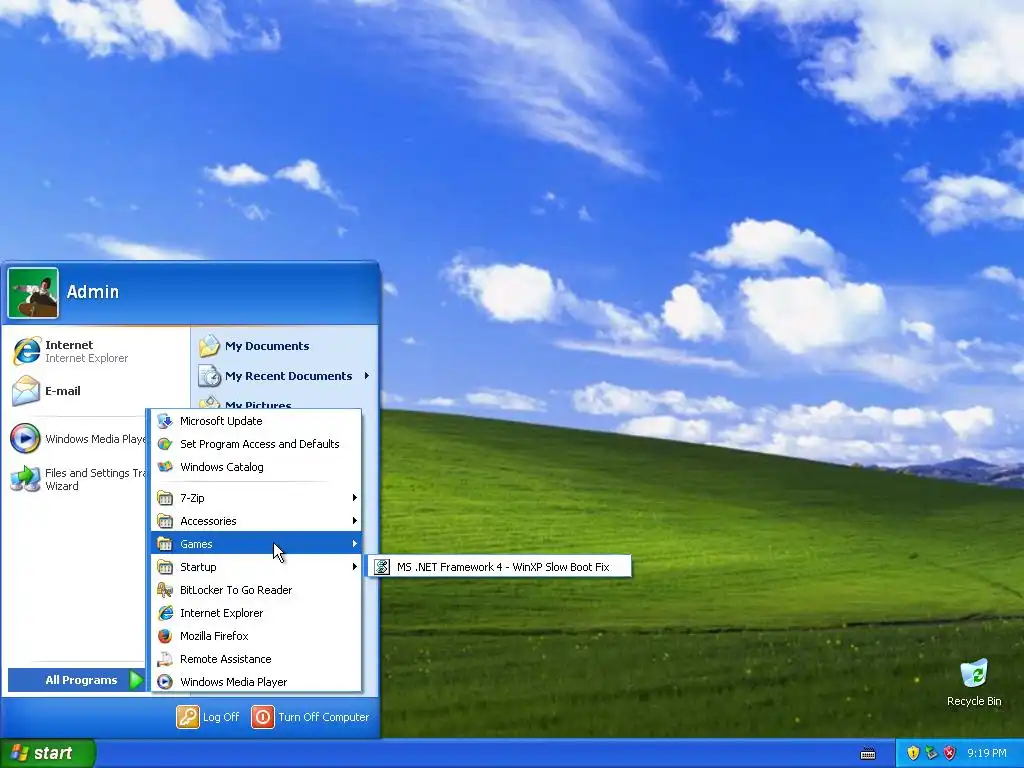The width and height of the screenshot is (1024, 768).
Task: Open Files and Settings Transfer Wizard icon
Action: click(26, 479)
